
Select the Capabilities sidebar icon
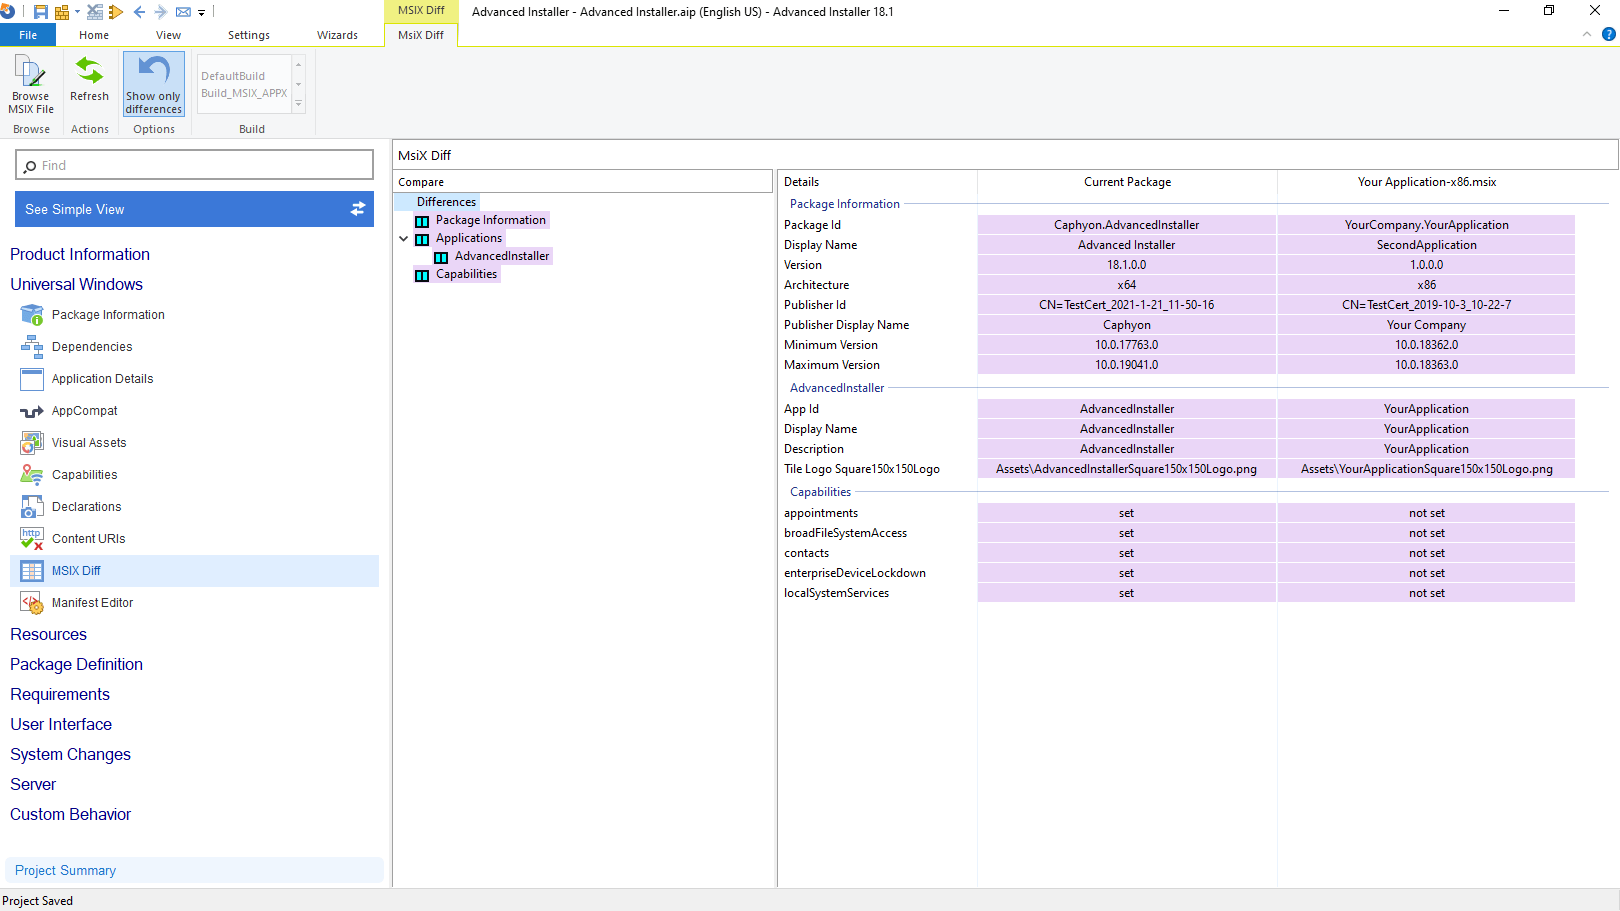pyautogui.click(x=31, y=474)
